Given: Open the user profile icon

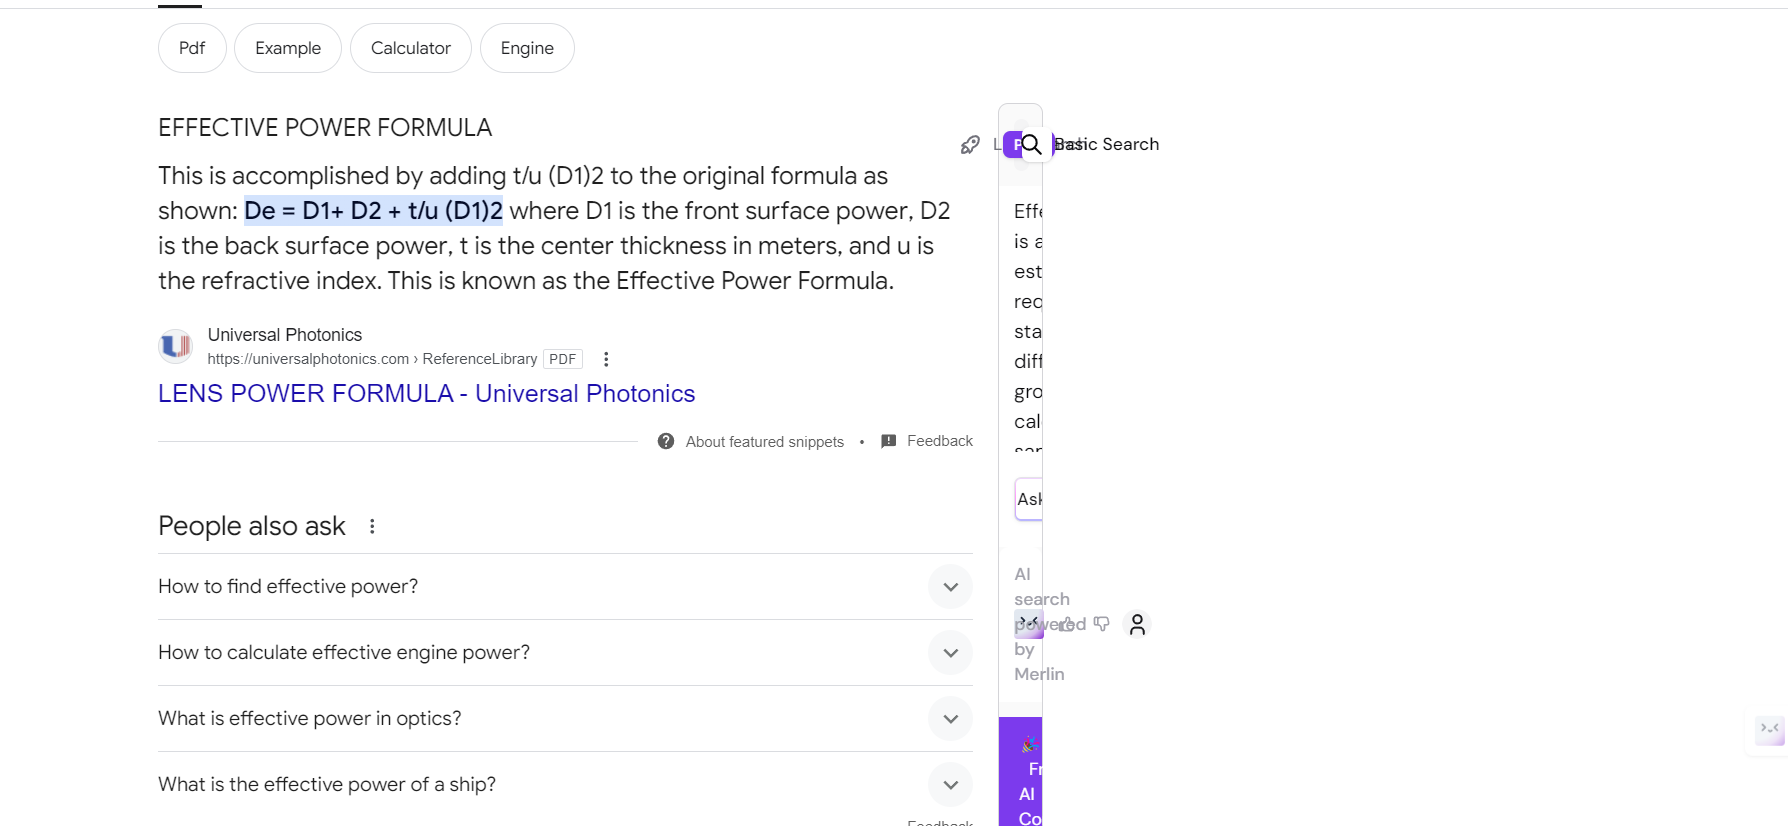Looking at the screenshot, I should point(1137,624).
